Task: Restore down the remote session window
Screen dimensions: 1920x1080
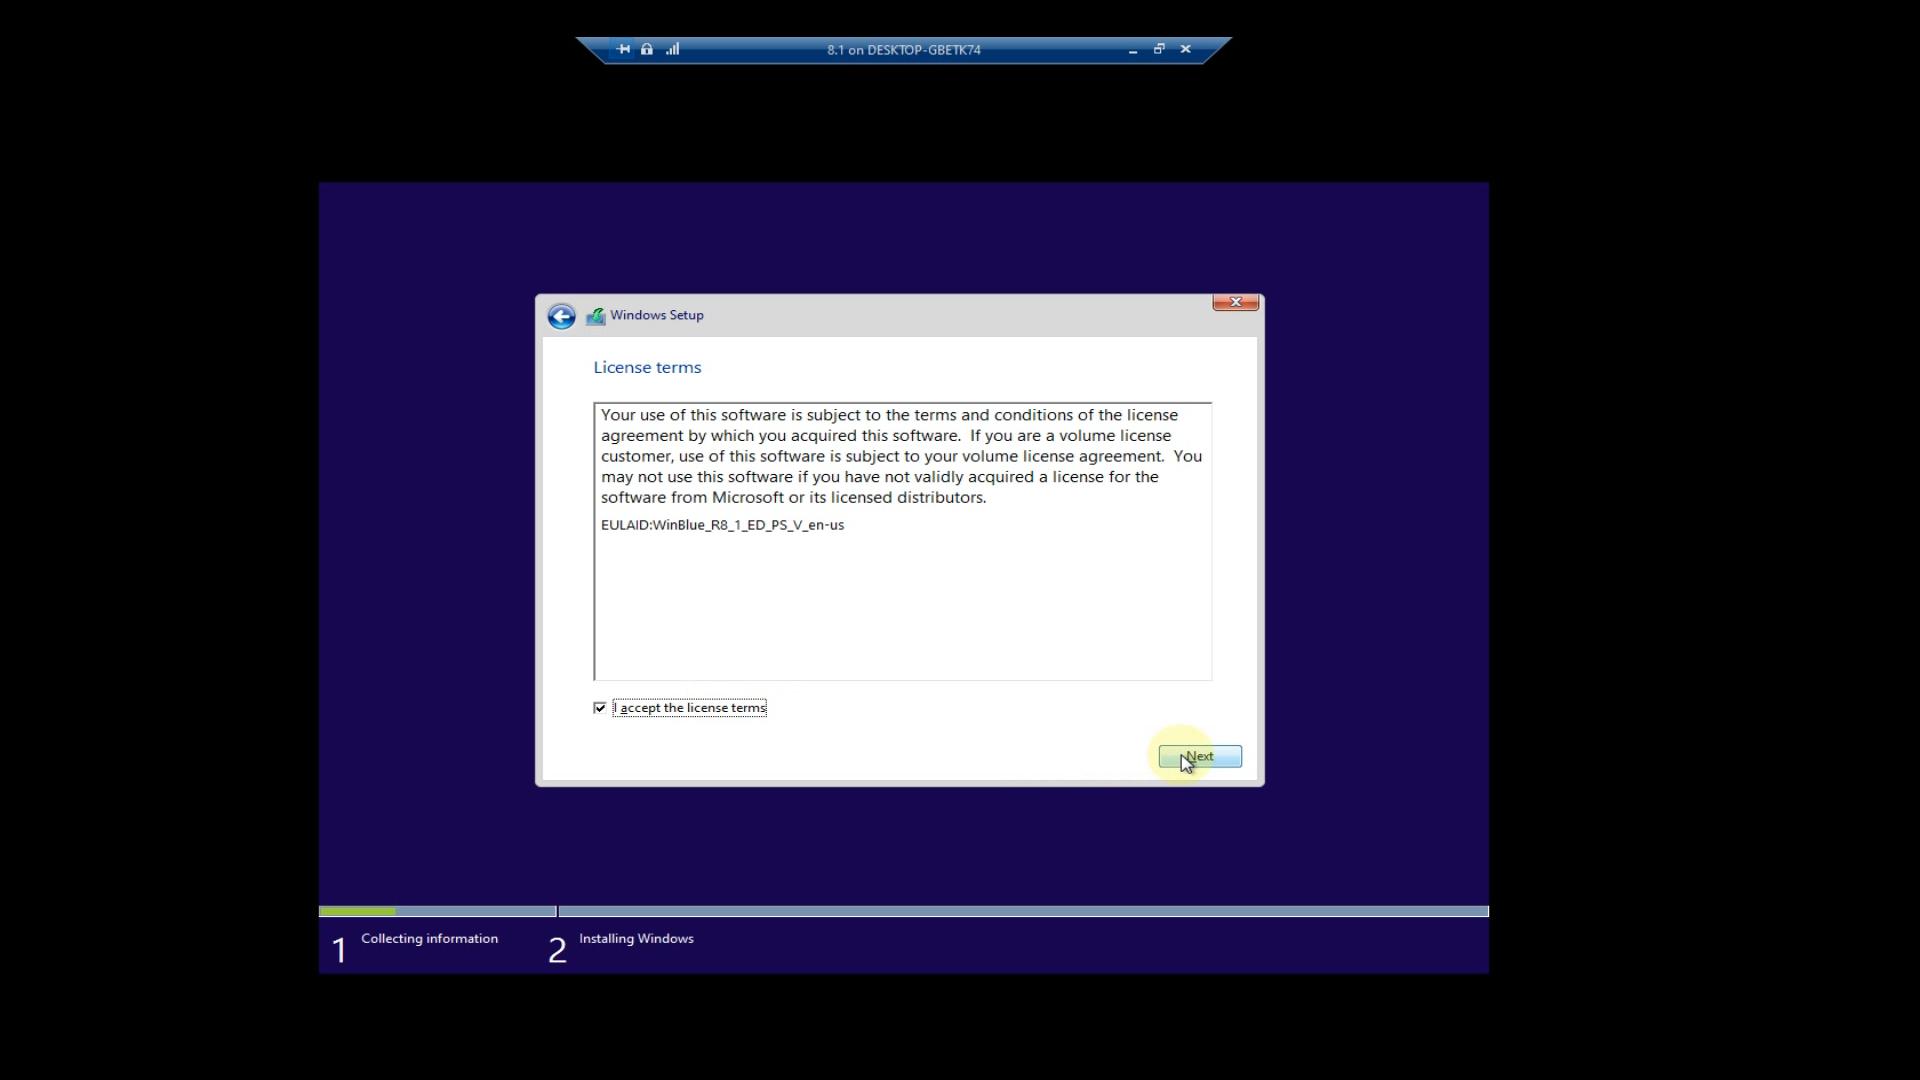Action: tap(1159, 49)
